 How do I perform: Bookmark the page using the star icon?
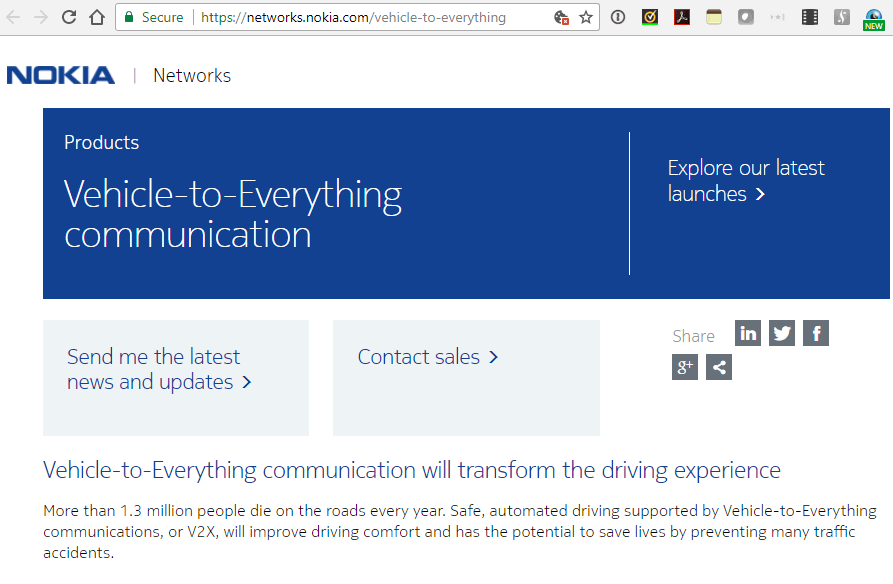pos(583,17)
